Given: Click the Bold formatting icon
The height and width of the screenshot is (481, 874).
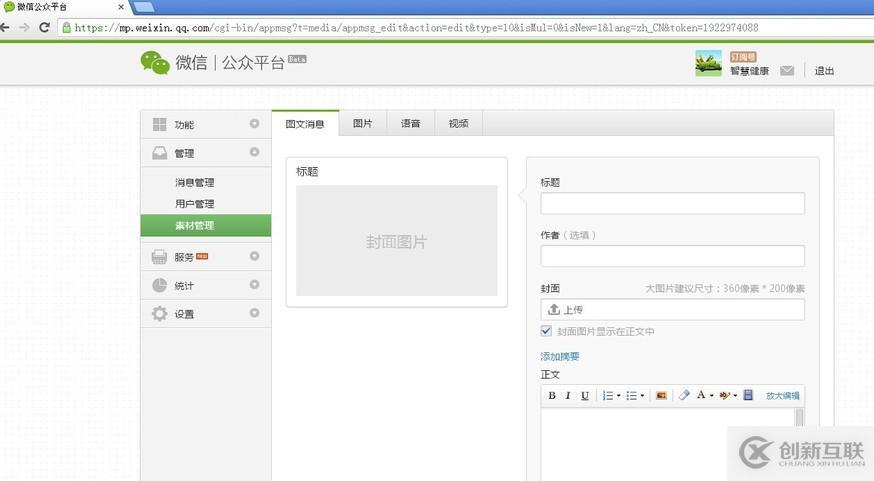Looking at the screenshot, I should (552, 396).
